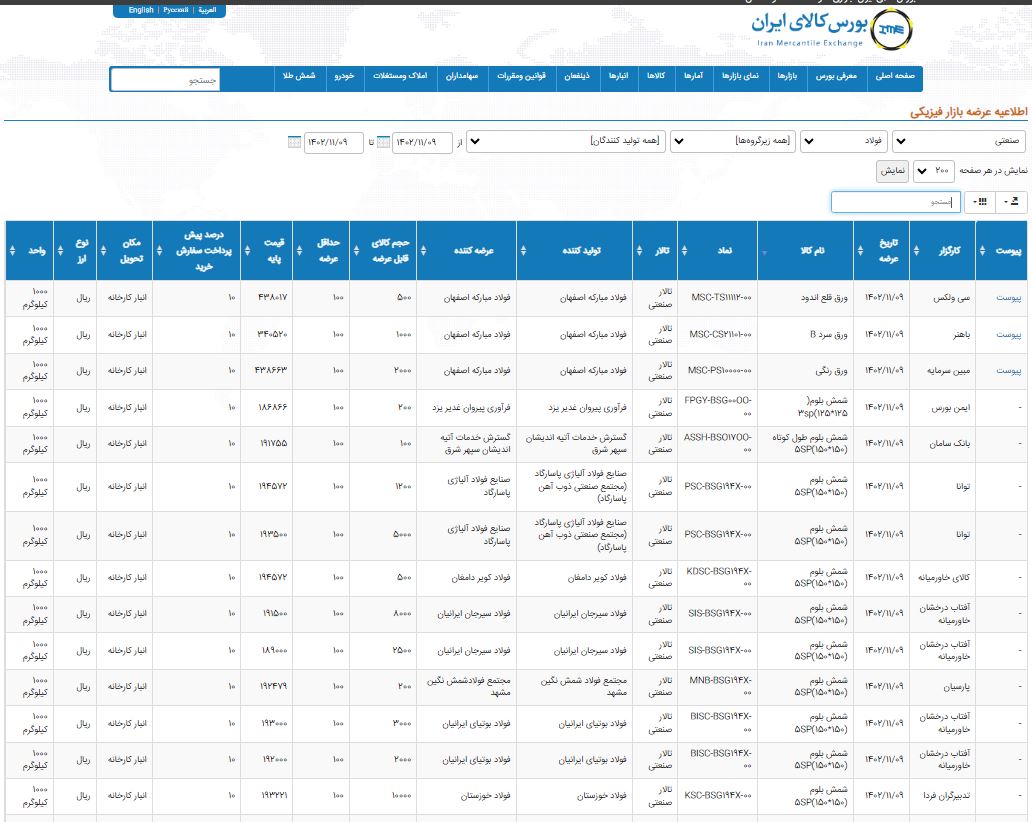Switch site language to Русский
This screenshot has width=1032, height=822.
tap(176, 10)
